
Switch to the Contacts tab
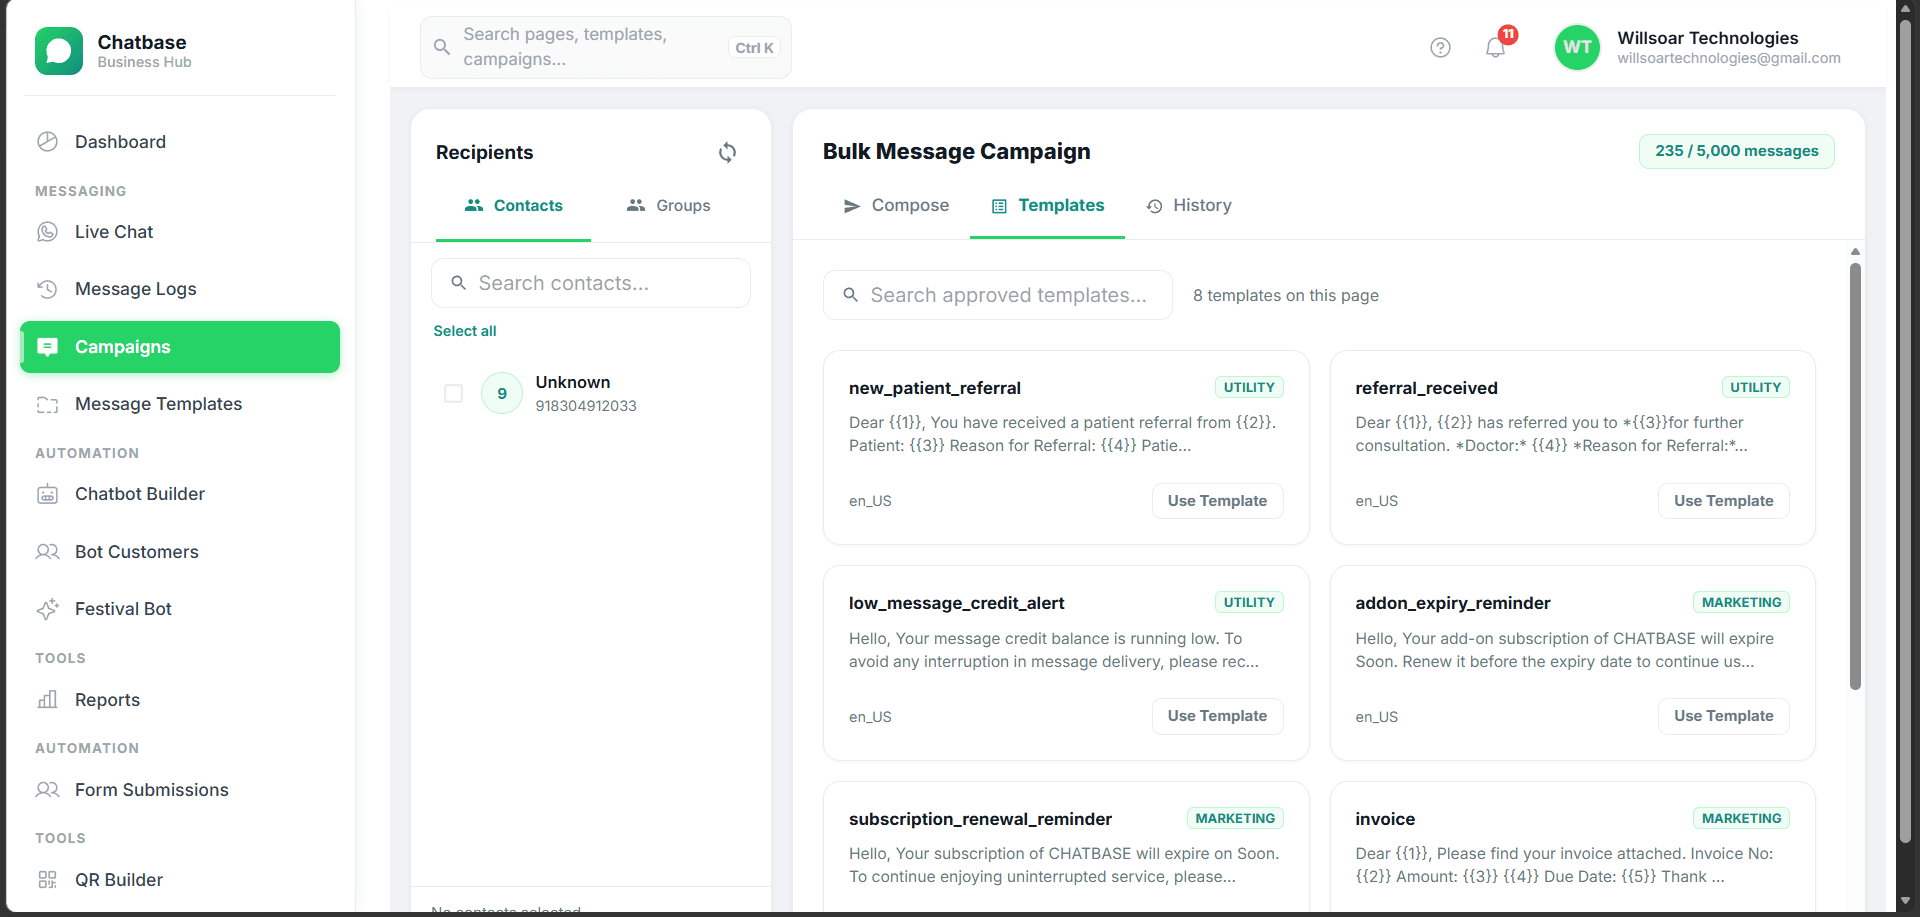pyautogui.click(x=513, y=205)
